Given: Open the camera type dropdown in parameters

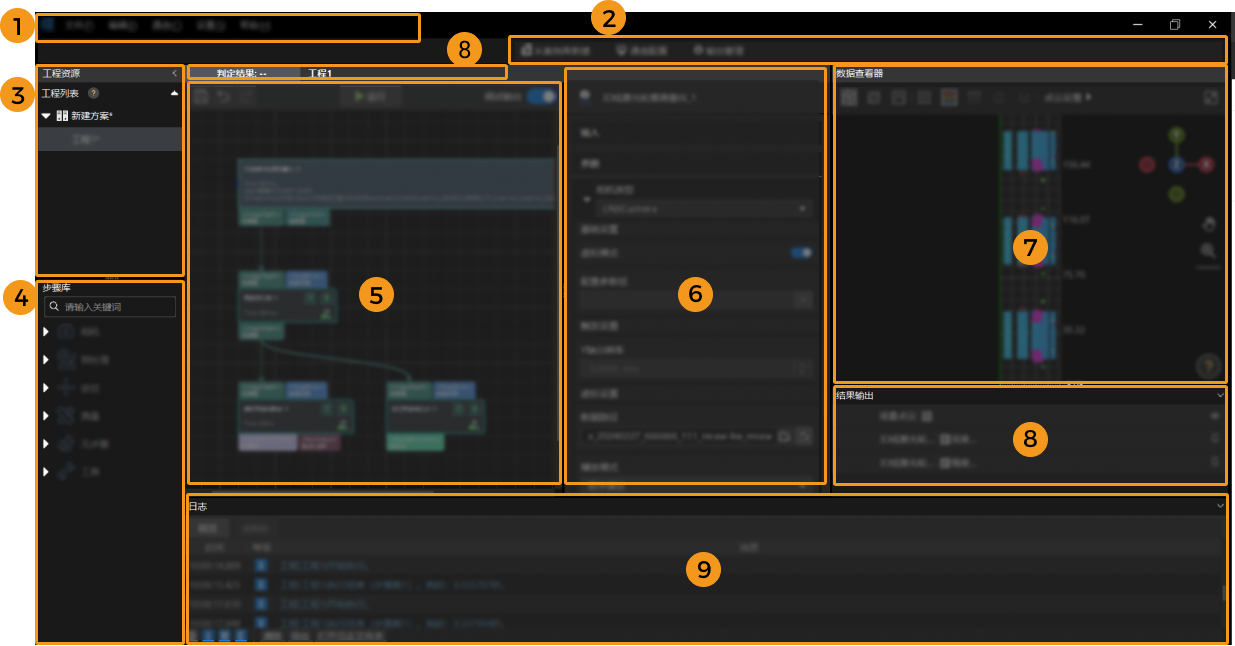Looking at the screenshot, I should click(x=803, y=208).
